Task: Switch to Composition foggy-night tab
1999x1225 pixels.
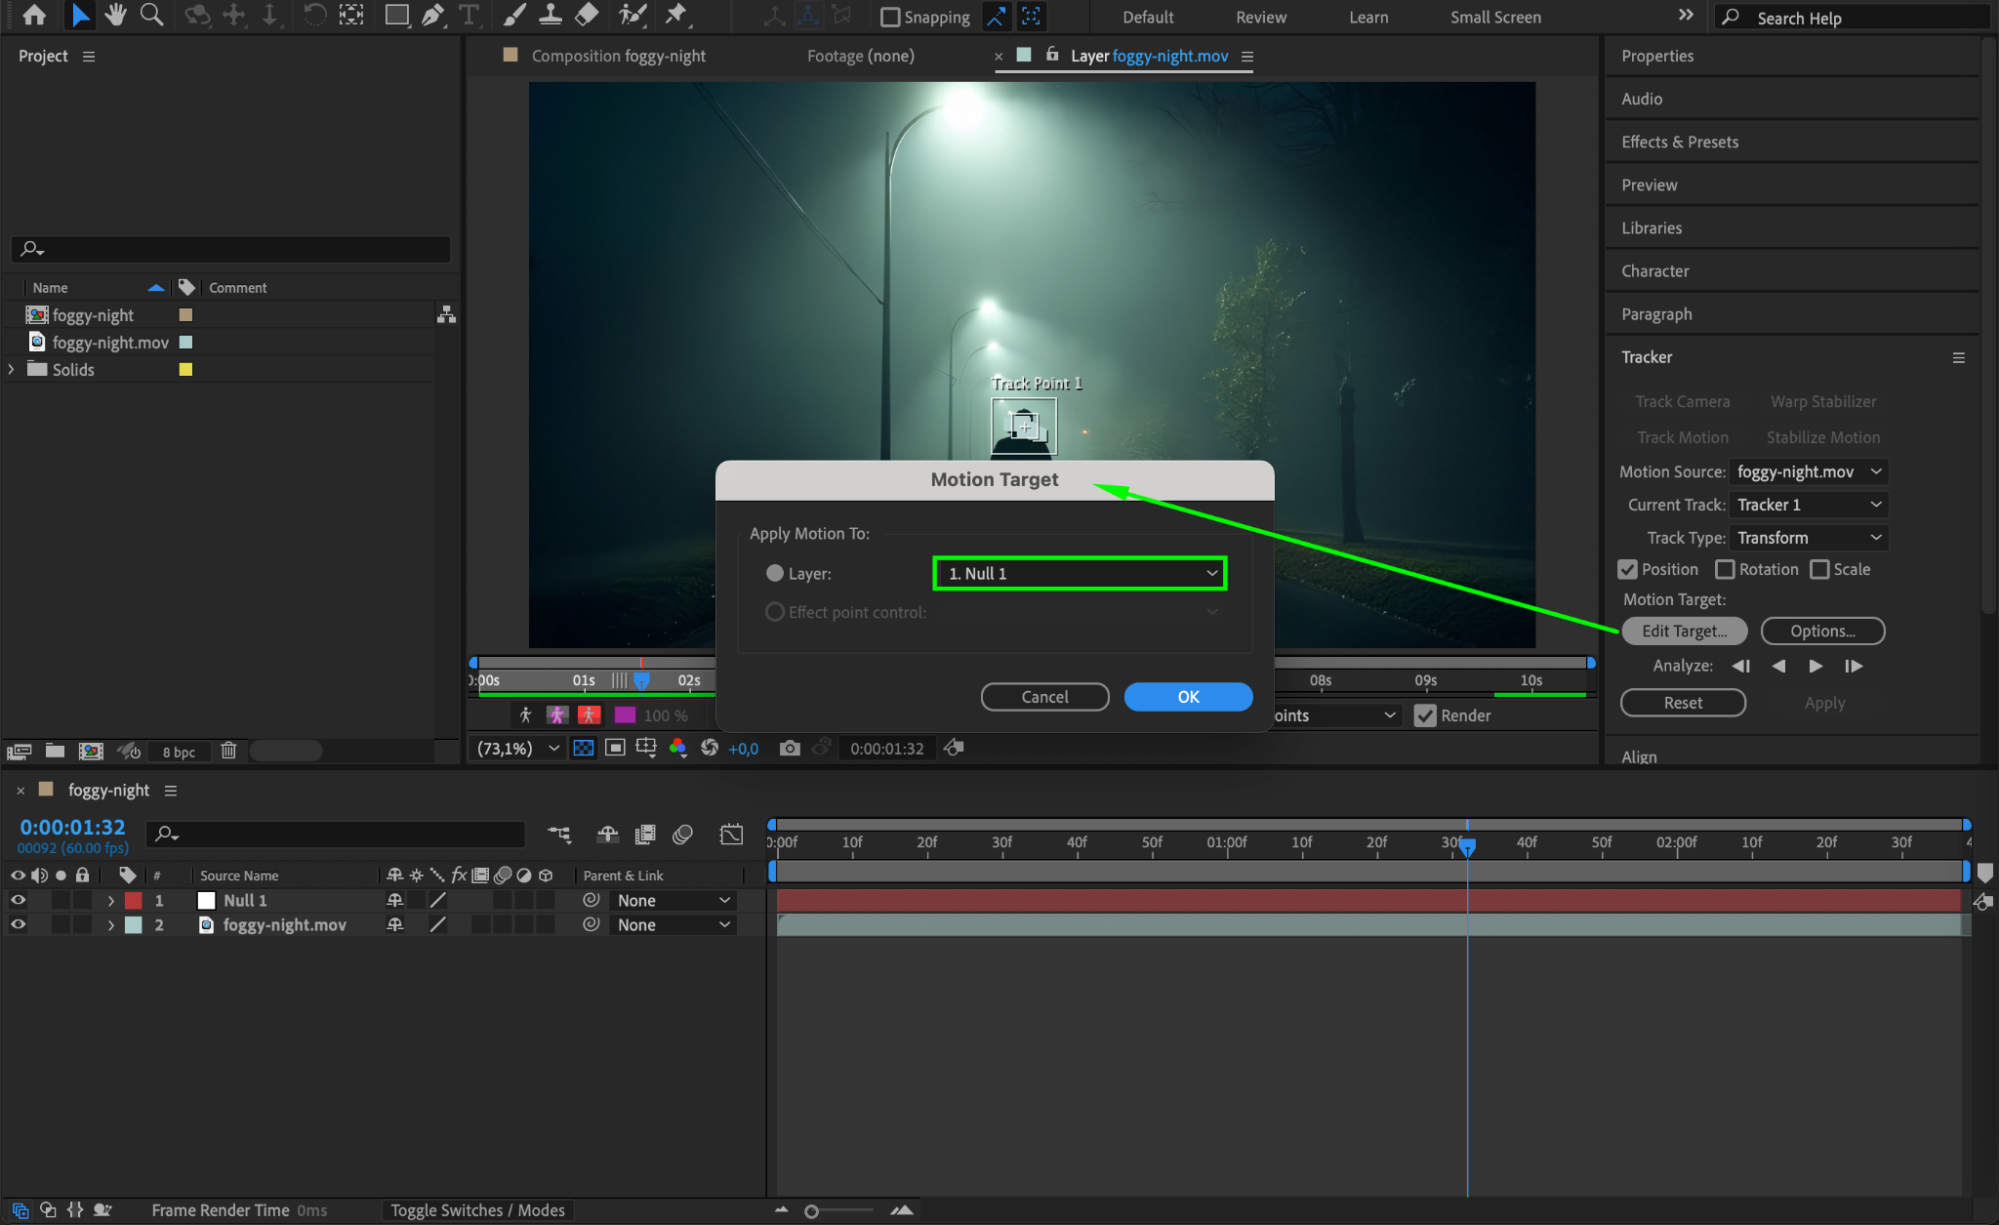Action: click(x=617, y=56)
